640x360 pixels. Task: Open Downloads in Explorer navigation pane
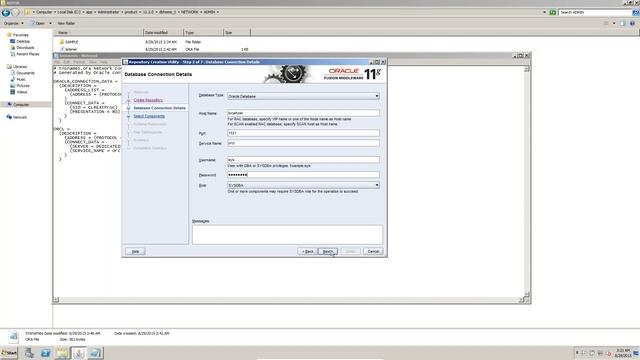tap(25, 48)
